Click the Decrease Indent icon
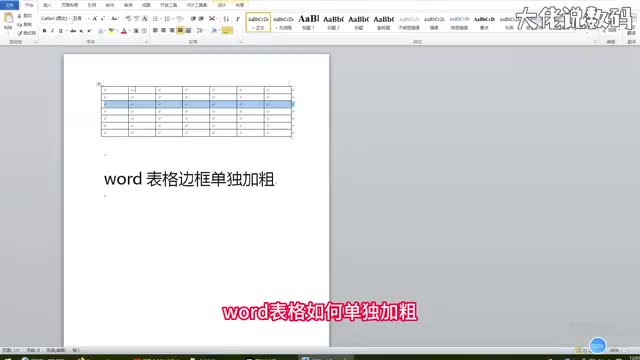This screenshot has width=640, height=360. pos(193,18)
